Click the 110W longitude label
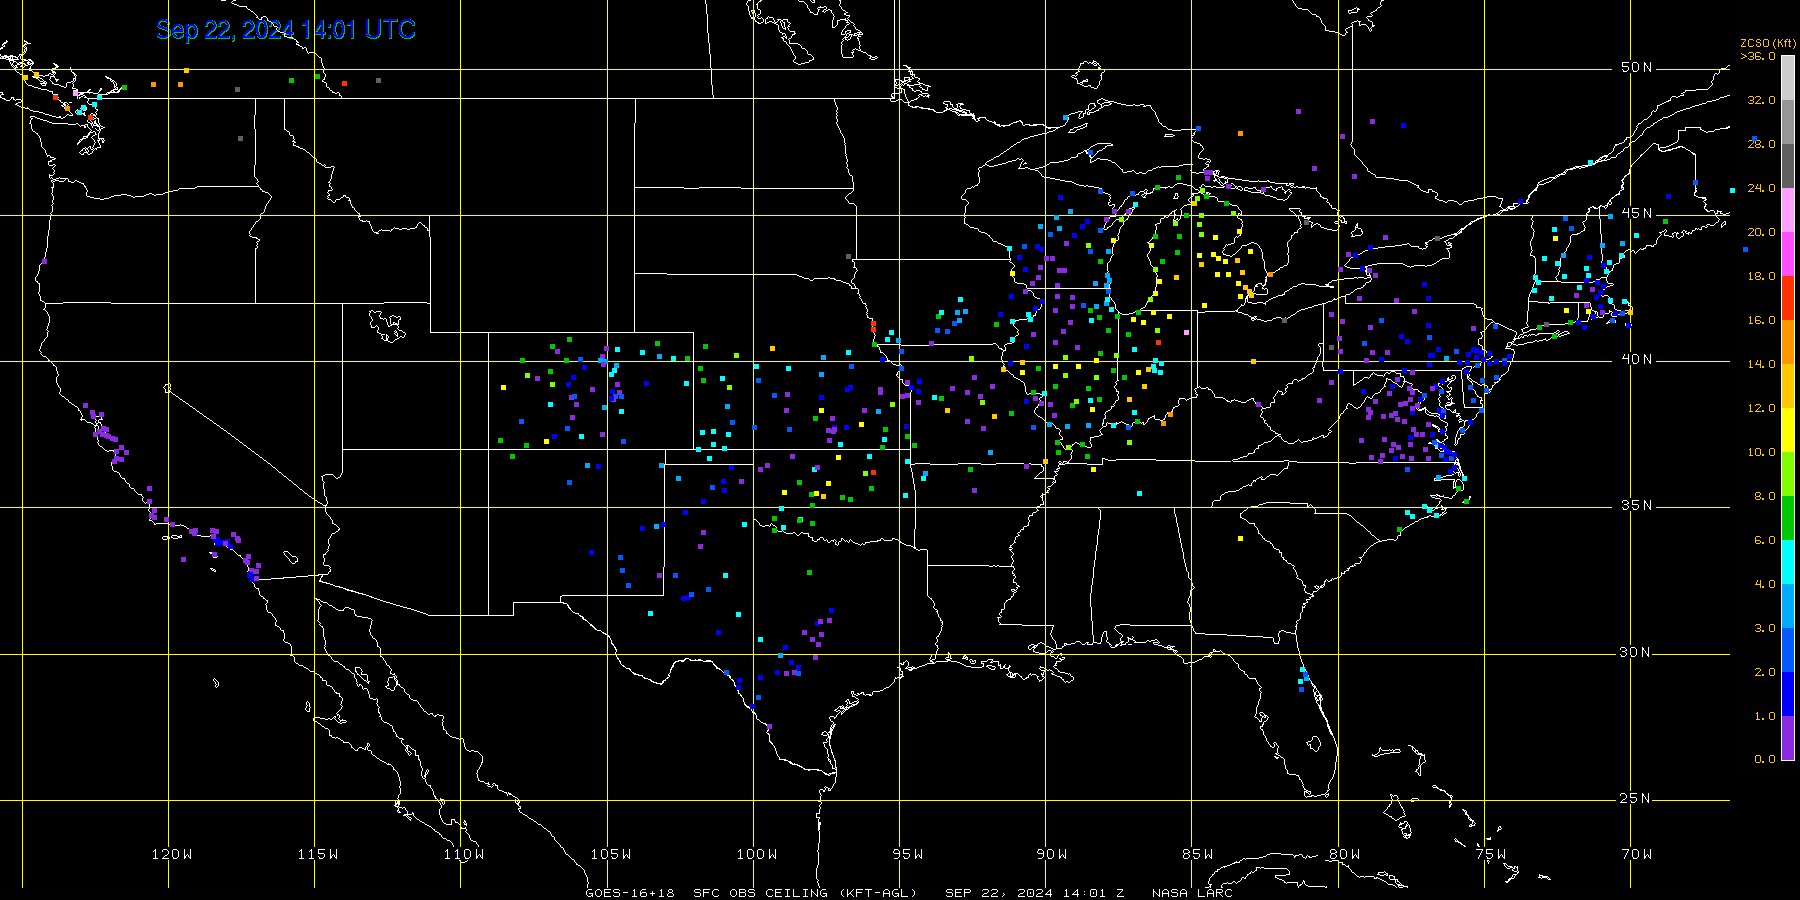This screenshot has height=900, width=1800. 464,854
